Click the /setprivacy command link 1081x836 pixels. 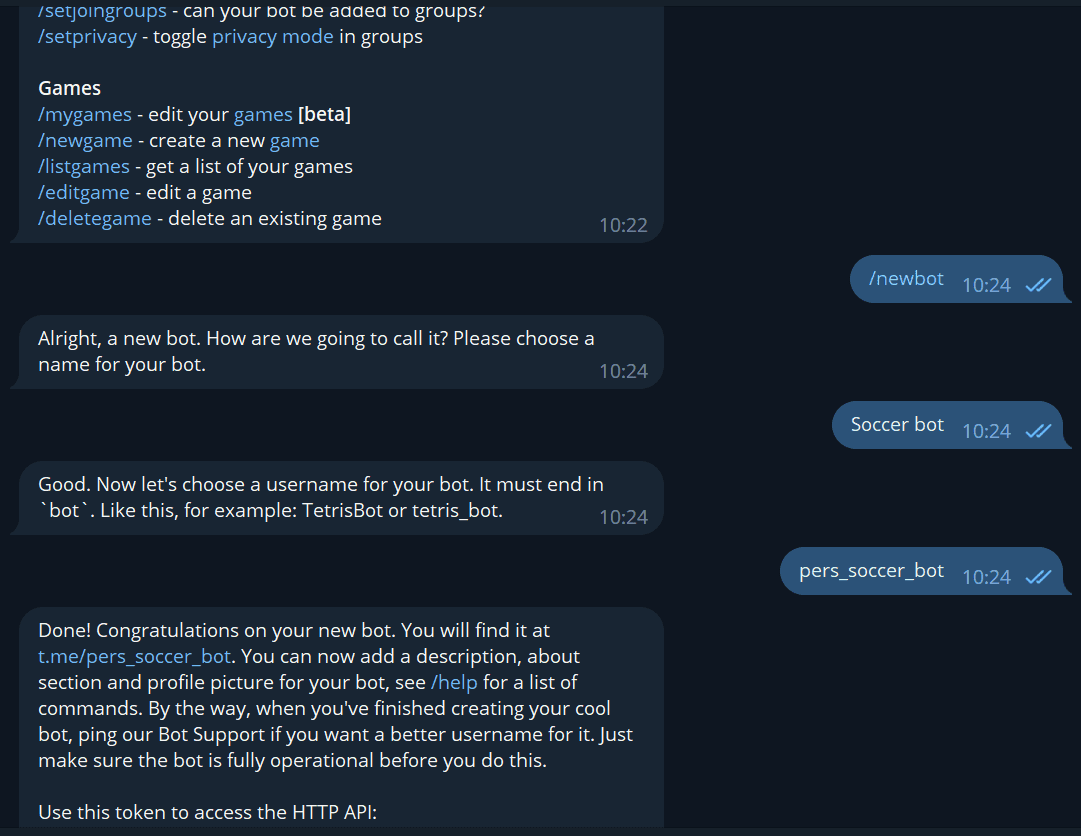[x=87, y=37]
